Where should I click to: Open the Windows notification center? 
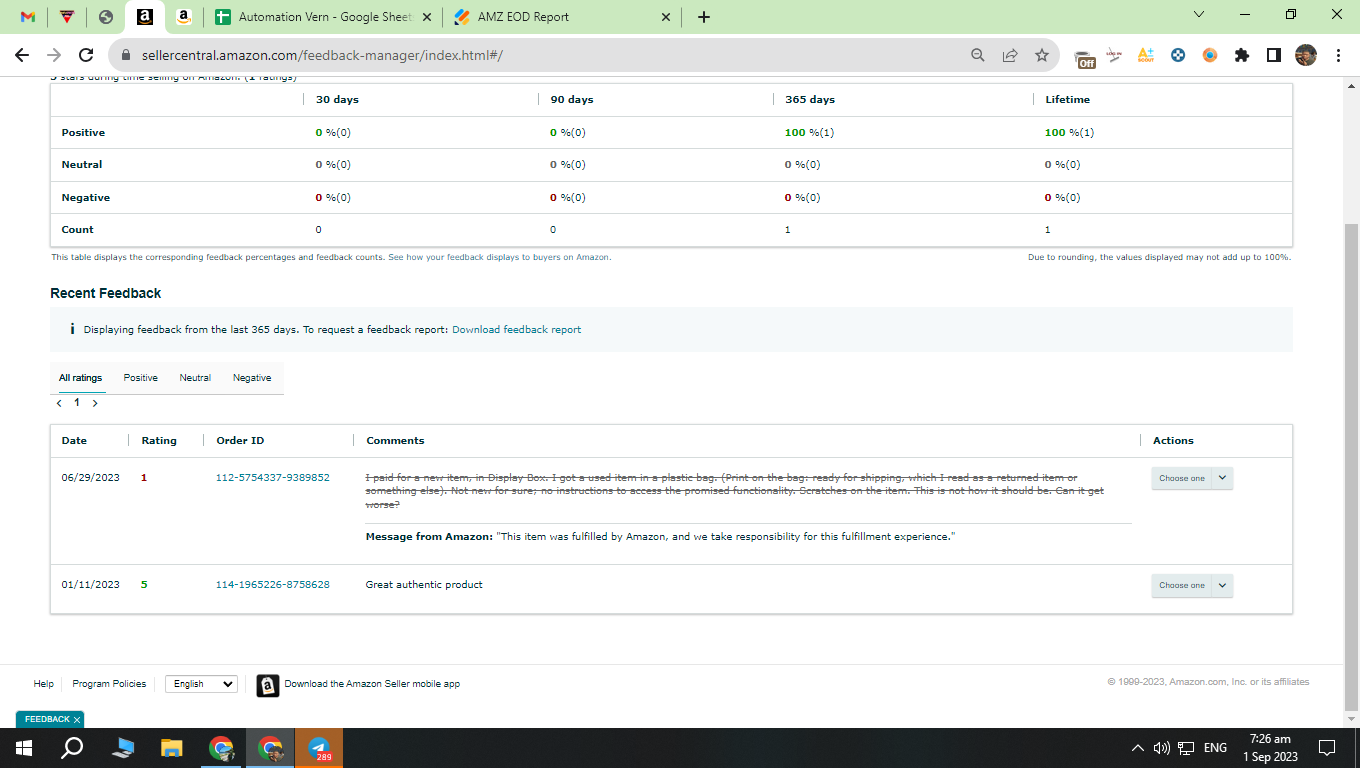(1327, 748)
